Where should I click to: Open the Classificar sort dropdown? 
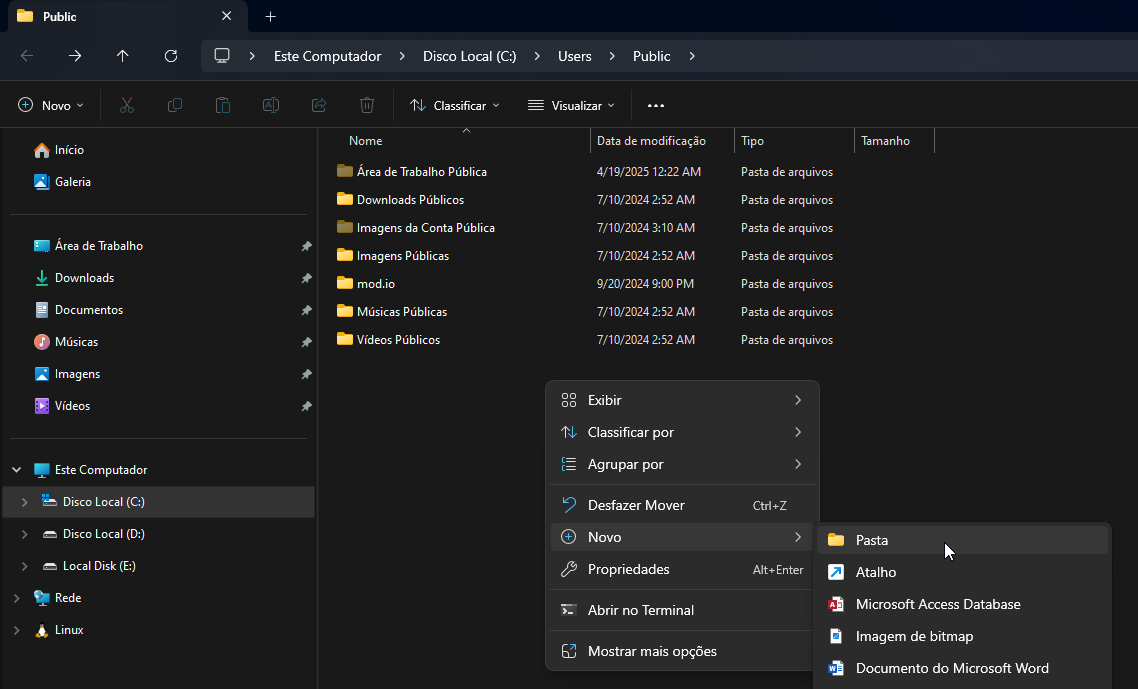pyautogui.click(x=455, y=105)
